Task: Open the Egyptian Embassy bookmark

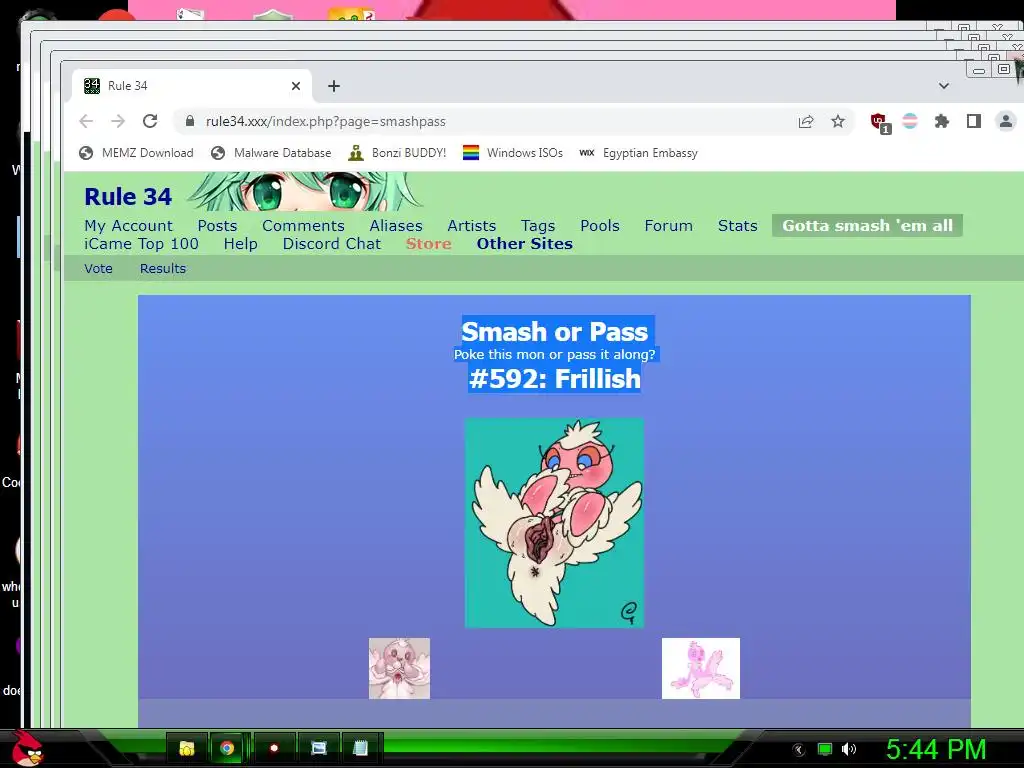Action: [639, 153]
